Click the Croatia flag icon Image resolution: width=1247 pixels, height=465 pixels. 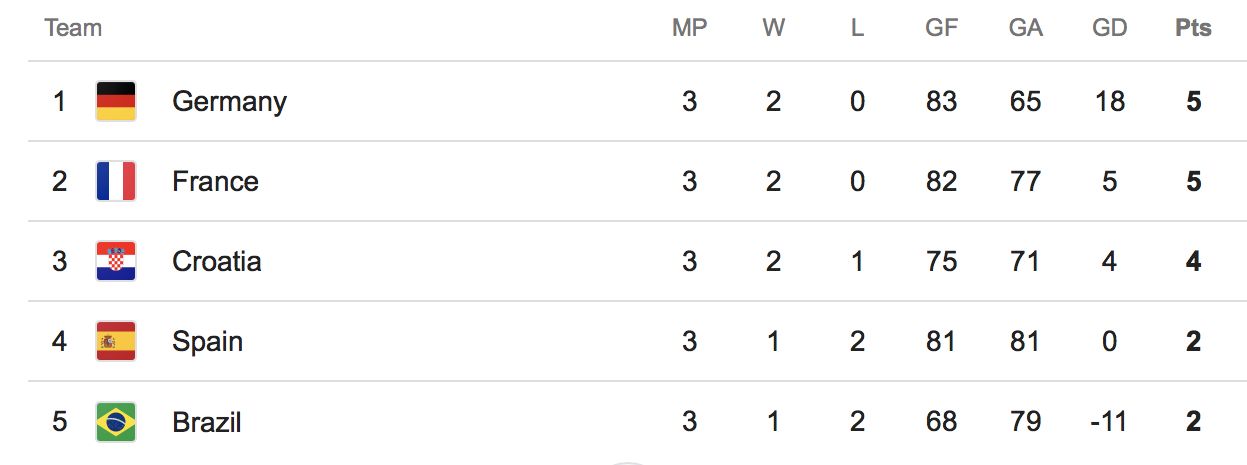click(x=116, y=262)
